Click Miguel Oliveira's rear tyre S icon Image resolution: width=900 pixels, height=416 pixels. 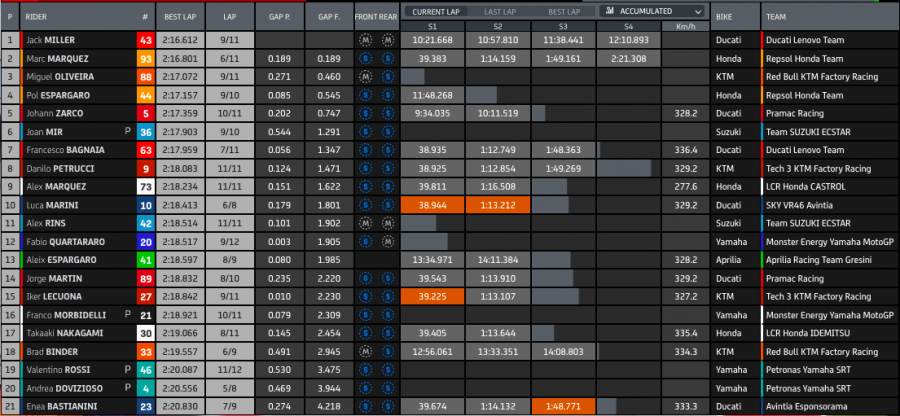[386, 77]
